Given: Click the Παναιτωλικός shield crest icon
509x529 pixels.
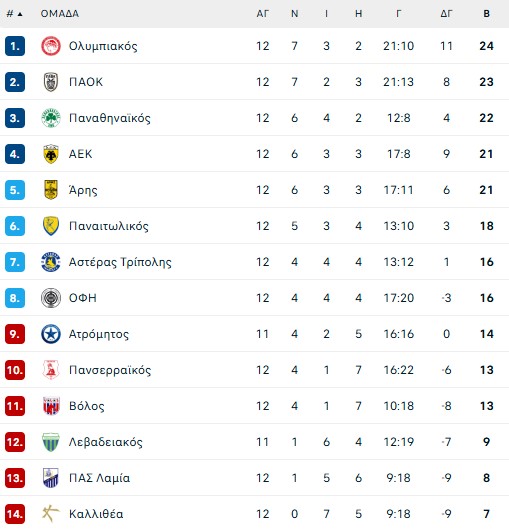Looking at the screenshot, I should click(x=51, y=226).
